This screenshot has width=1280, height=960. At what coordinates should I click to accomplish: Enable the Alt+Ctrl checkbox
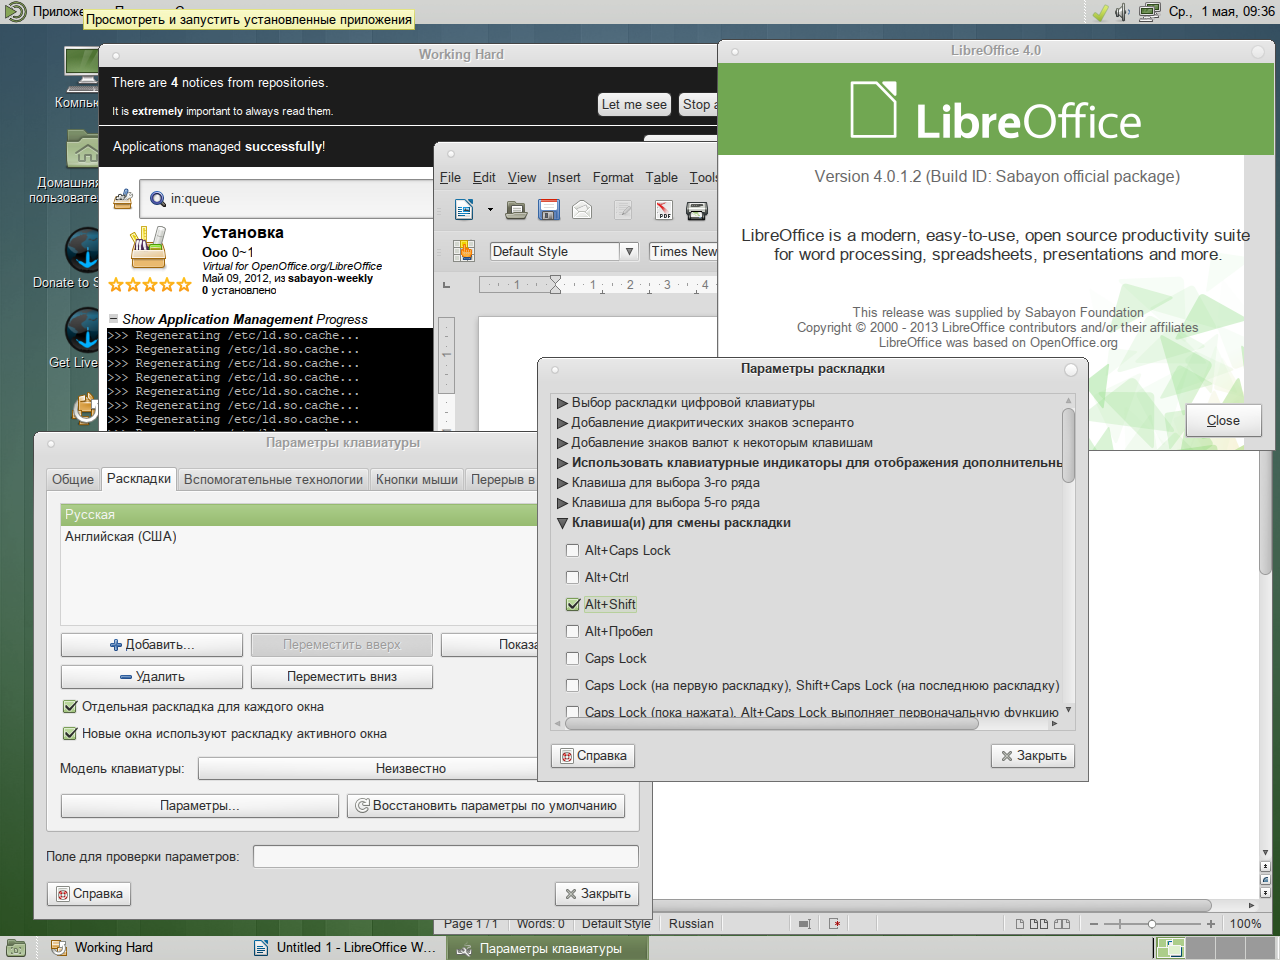pyautogui.click(x=573, y=578)
